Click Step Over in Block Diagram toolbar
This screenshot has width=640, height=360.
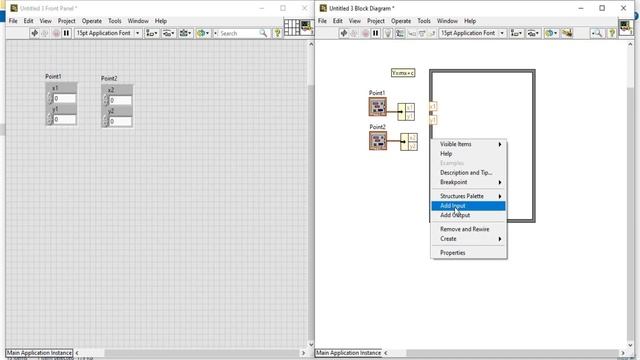point(422,33)
